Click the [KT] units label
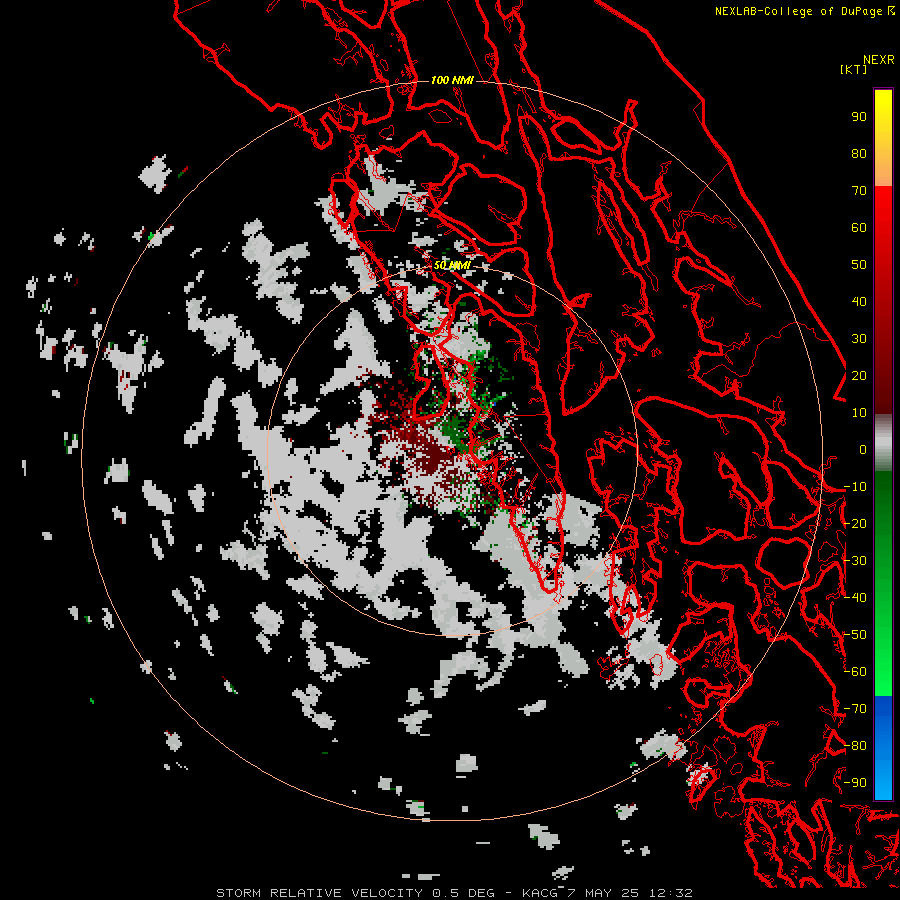Viewport: 900px width, 900px height. pos(853,69)
